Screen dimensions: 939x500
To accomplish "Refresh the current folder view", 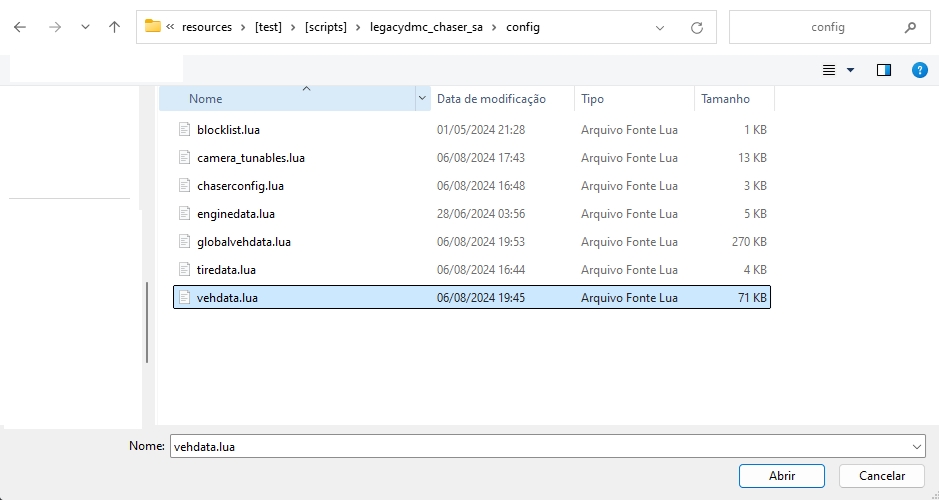I will (697, 27).
